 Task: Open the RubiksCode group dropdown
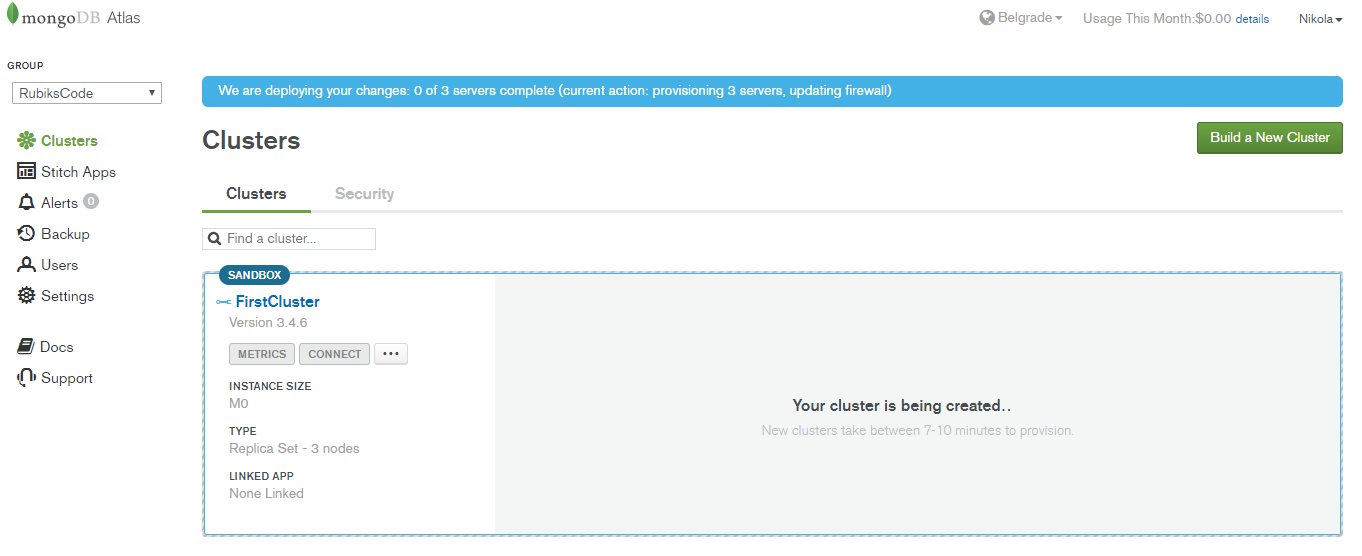point(87,93)
